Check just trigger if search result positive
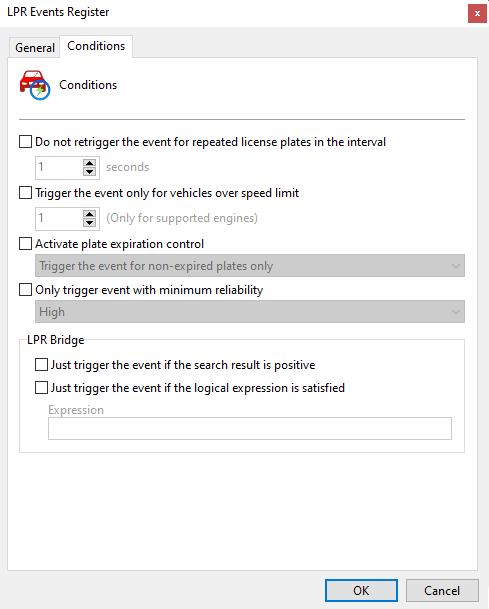Viewport: 489px width, 609px height. pyautogui.click(x=42, y=365)
